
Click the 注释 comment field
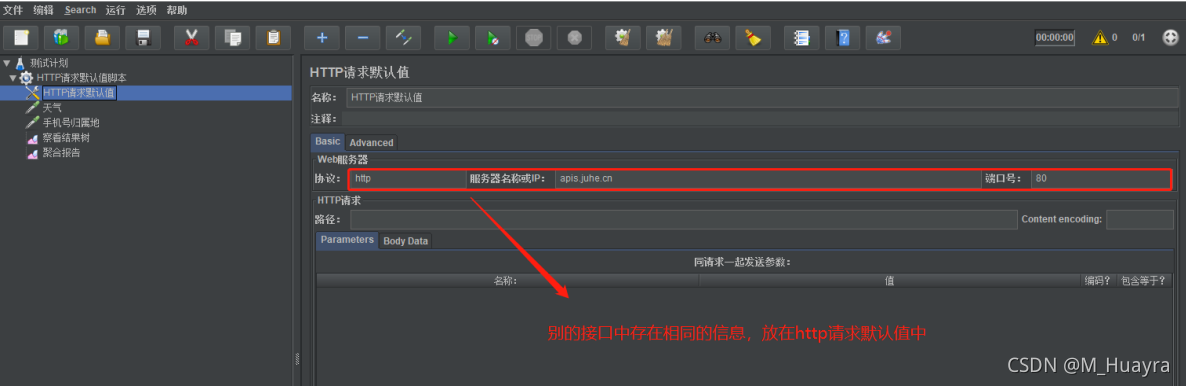pyautogui.click(x=760, y=119)
